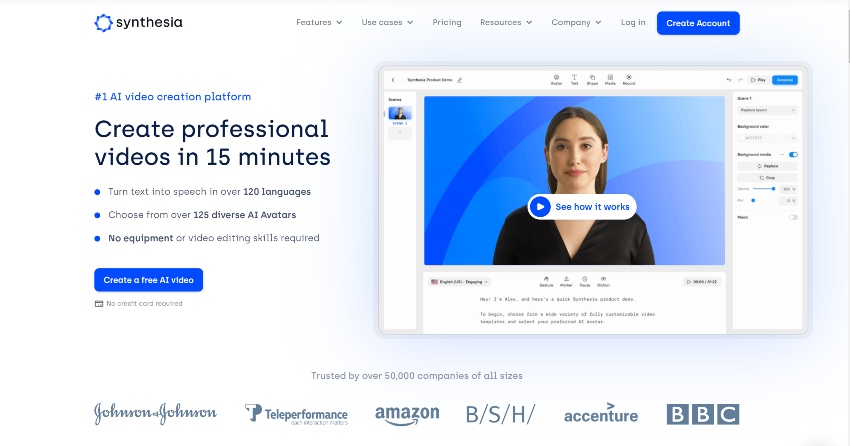
Task: Click the Create Account button
Action: click(698, 23)
